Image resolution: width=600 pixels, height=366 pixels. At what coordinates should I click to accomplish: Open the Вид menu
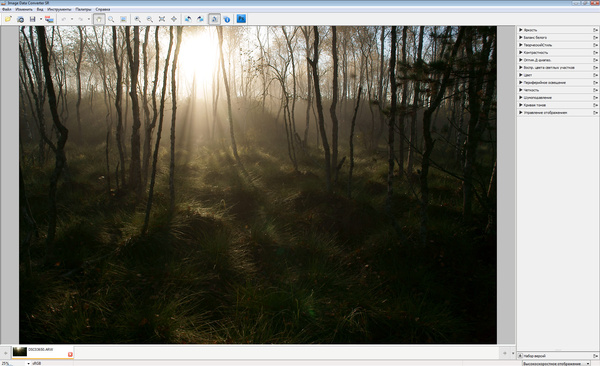click(x=40, y=9)
